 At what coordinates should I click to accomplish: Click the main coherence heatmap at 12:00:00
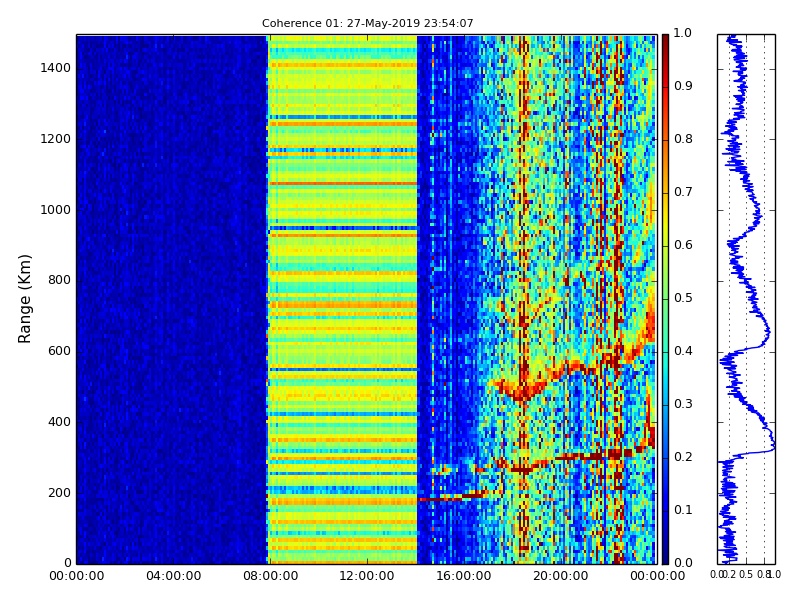367,299
